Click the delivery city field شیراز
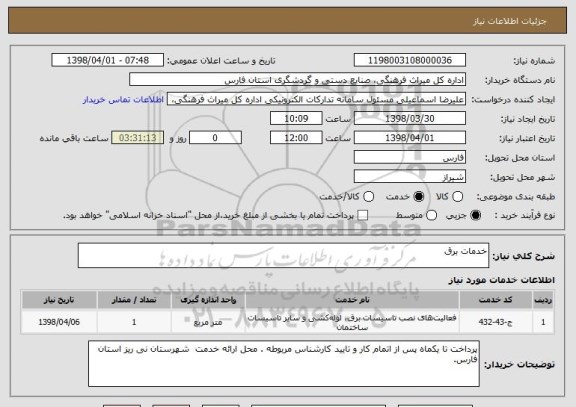This screenshot has height=407, width=576. point(410,177)
